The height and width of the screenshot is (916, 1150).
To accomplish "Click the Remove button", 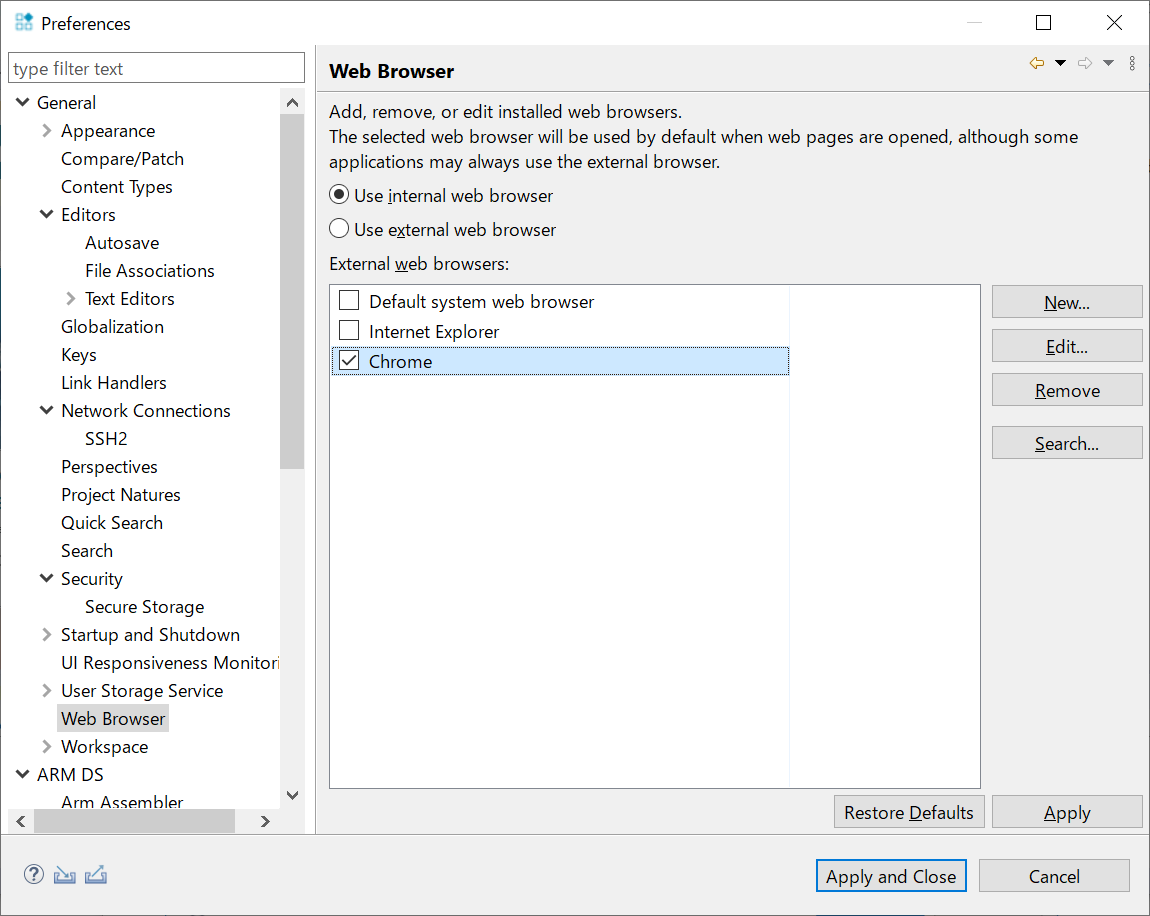I will coord(1067,390).
